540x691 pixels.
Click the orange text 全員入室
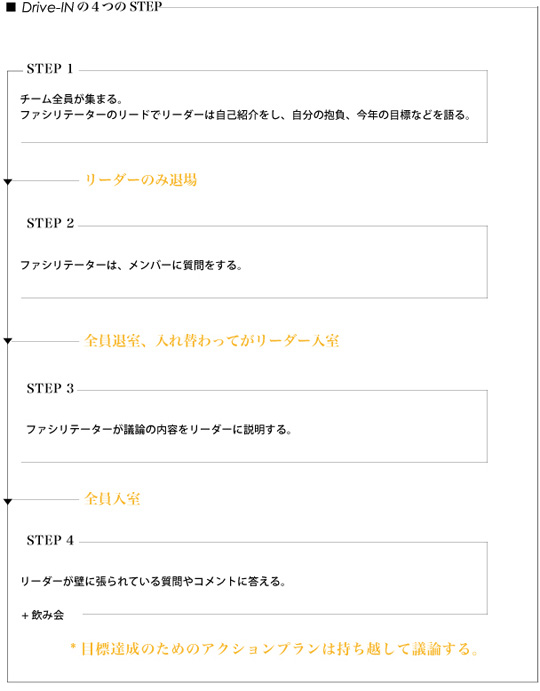pyautogui.click(x=112, y=499)
